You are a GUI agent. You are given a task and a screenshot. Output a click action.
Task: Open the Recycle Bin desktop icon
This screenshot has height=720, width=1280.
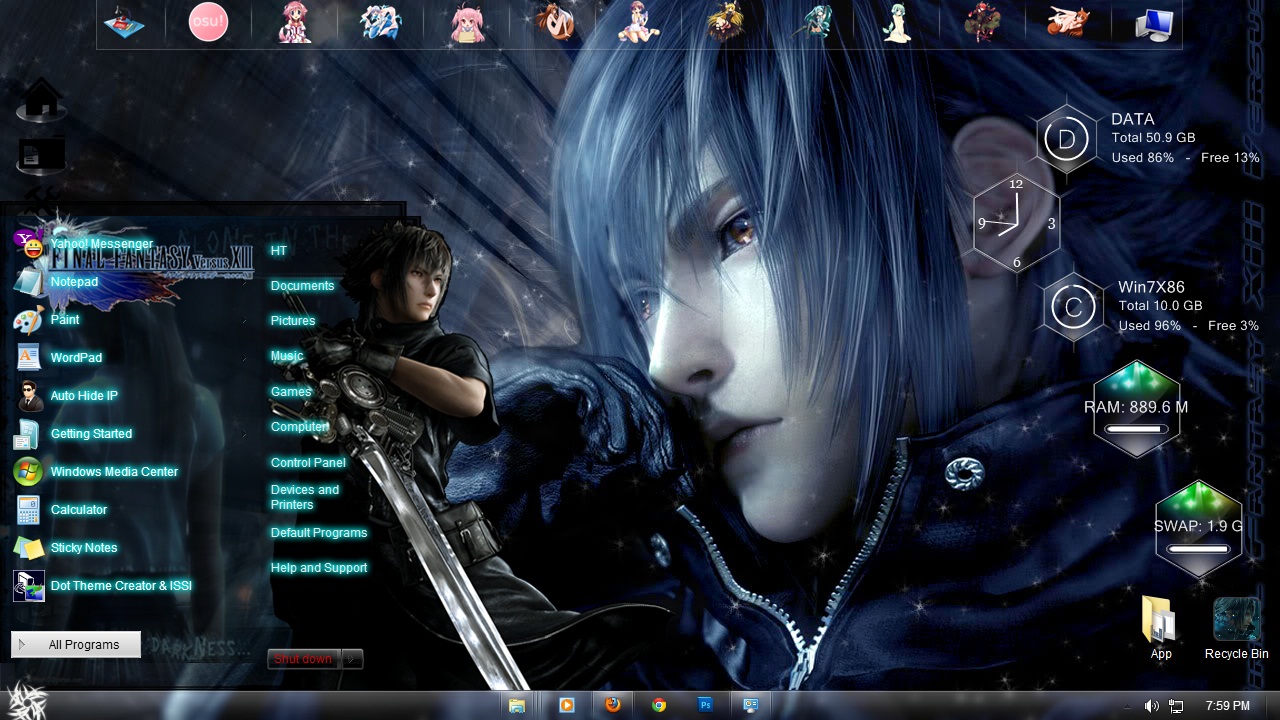point(1236,629)
